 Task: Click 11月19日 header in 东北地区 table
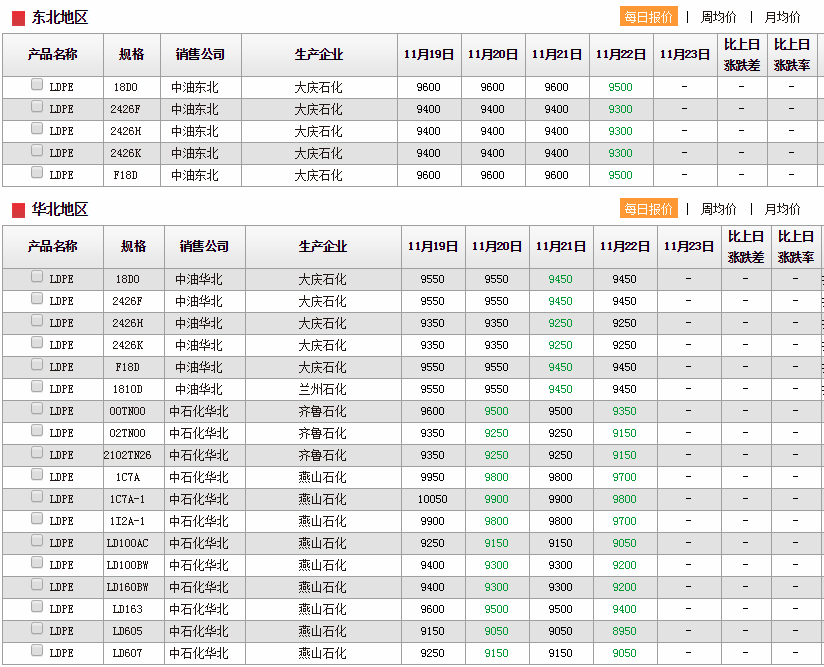(429, 55)
